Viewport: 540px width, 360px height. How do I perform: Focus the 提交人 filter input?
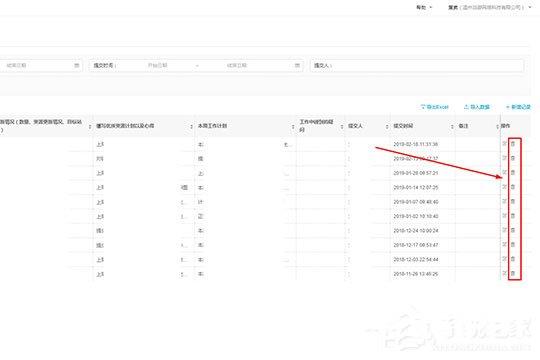click(417, 65)
